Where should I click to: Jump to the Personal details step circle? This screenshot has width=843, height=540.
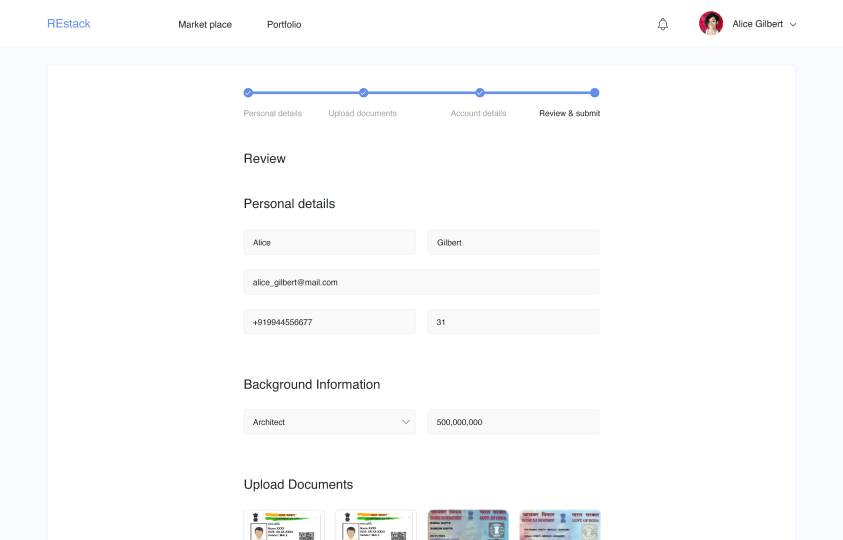pos(248,93)
